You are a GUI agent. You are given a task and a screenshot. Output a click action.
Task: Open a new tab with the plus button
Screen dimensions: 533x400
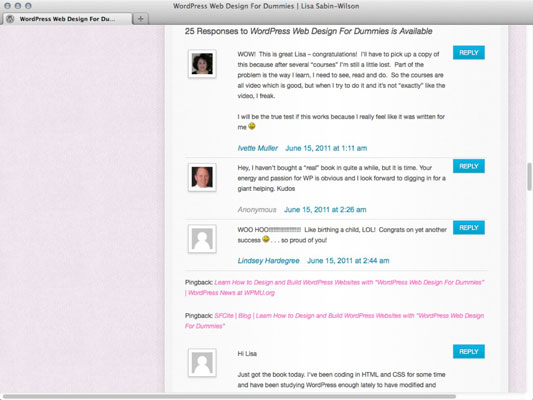(140, 19)
